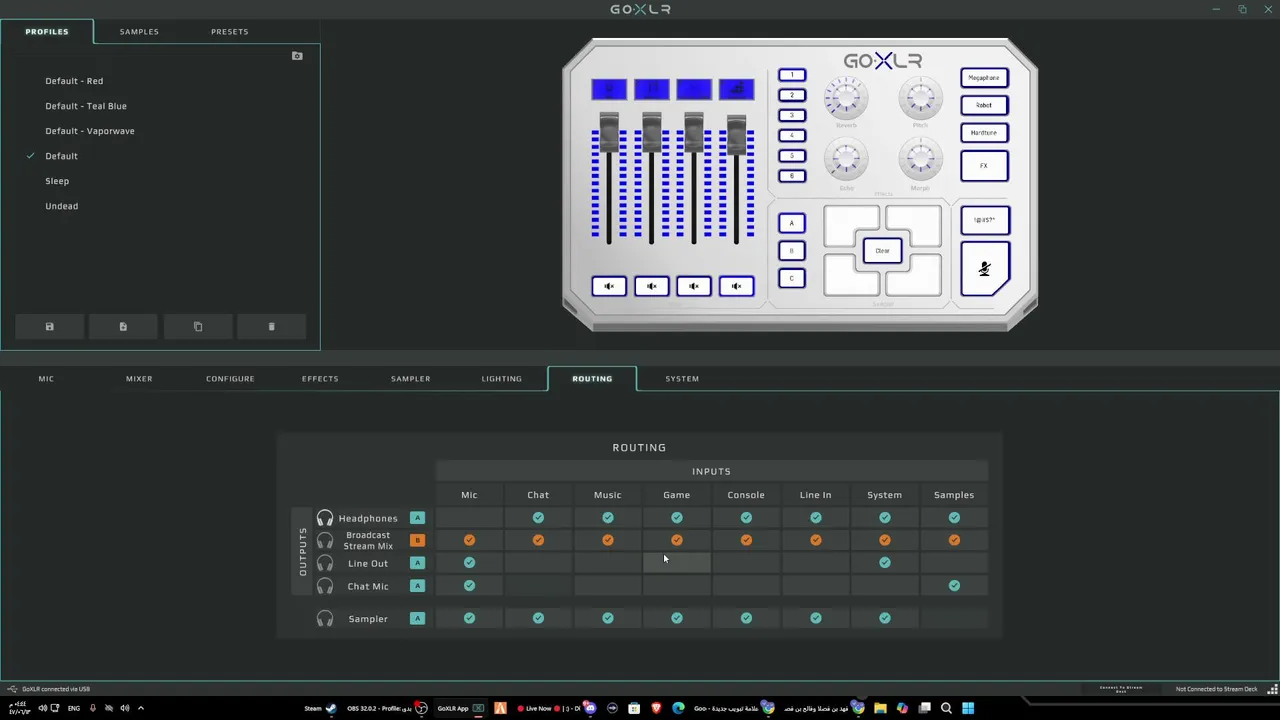Screen dimensions: 1280x720
Task: Click the mic mute button on GoXLR
Action: click(x=985, y=269)
